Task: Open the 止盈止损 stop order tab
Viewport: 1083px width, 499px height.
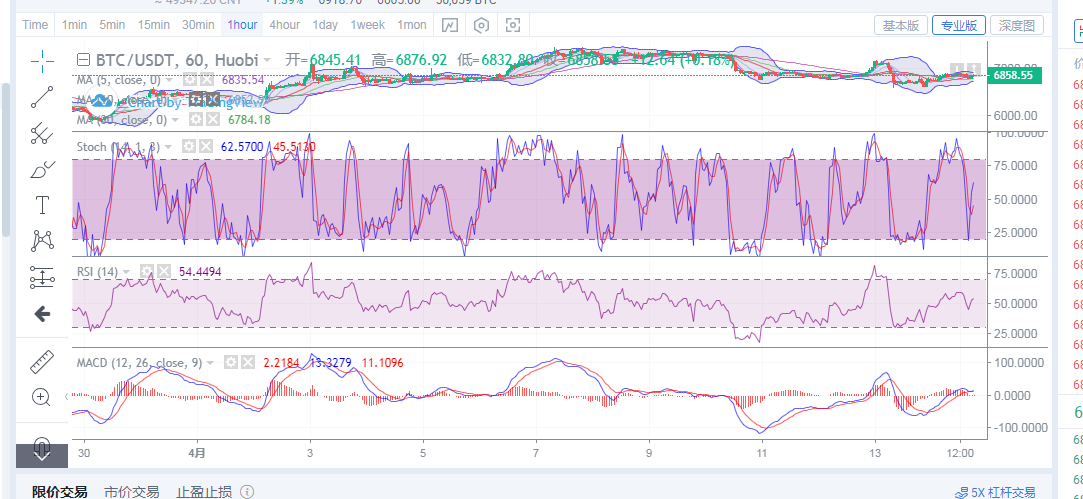Action: click(x=204, y=492)
